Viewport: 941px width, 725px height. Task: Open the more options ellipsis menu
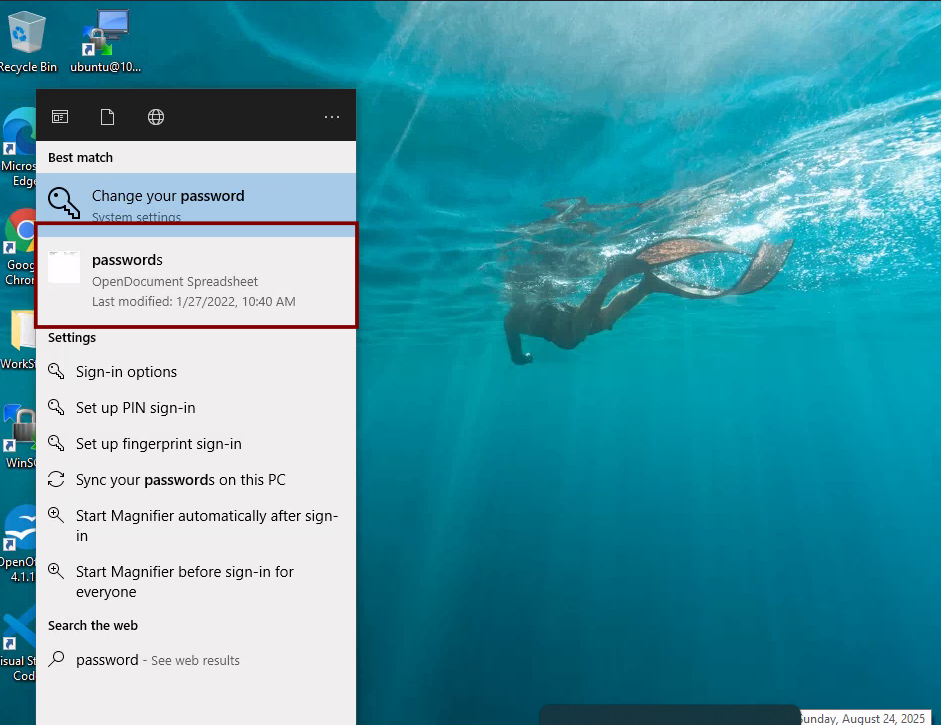coord(332,117)
